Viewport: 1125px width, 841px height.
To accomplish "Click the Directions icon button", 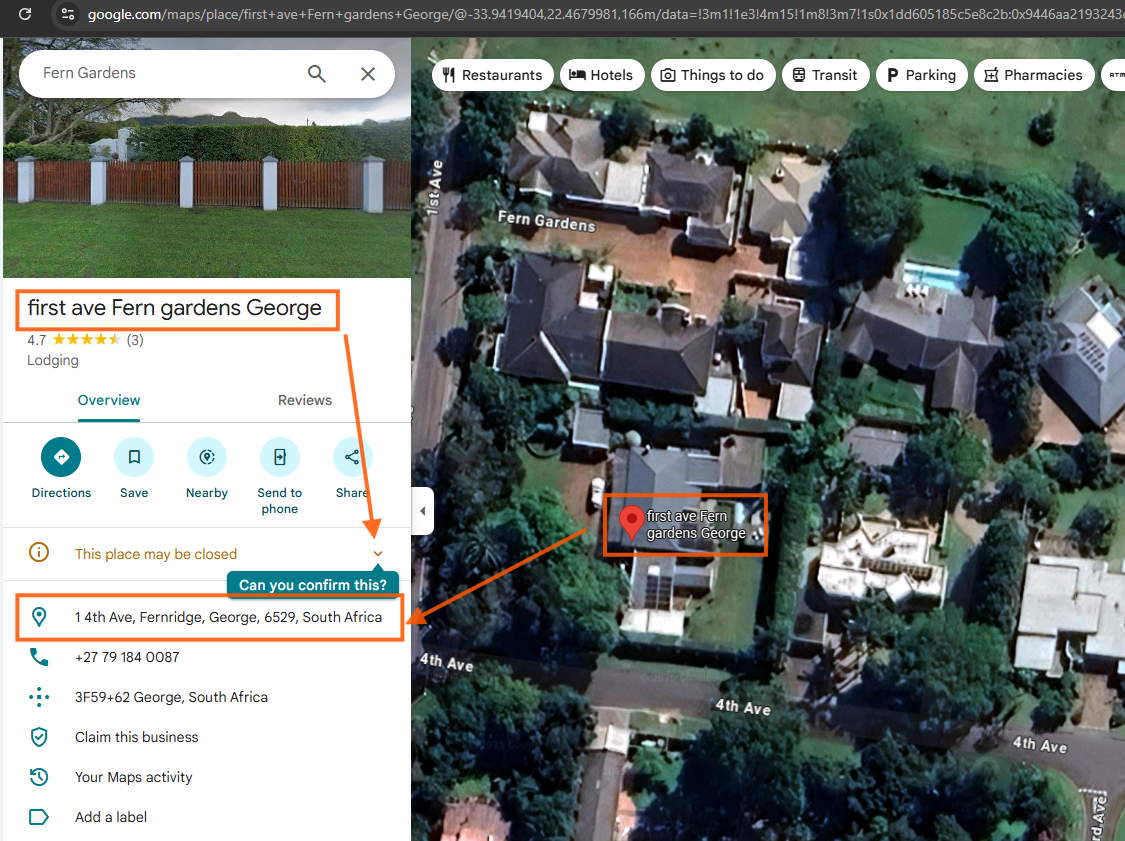I will [61, 457].
